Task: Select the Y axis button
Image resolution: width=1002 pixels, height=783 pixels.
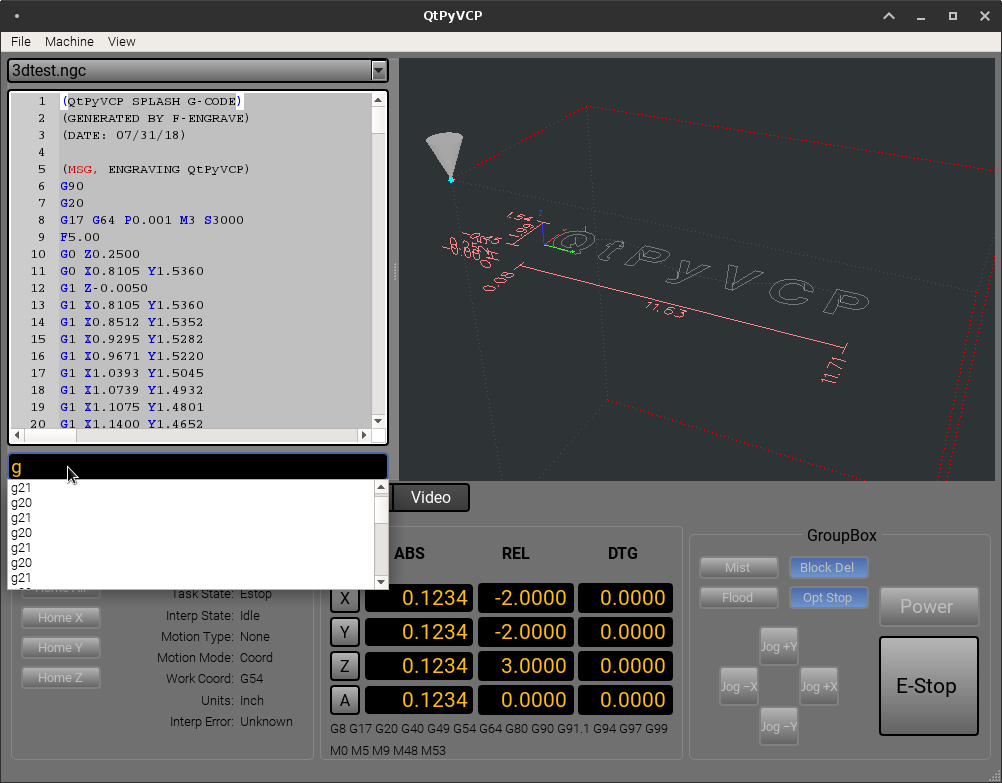Action: 345,632
